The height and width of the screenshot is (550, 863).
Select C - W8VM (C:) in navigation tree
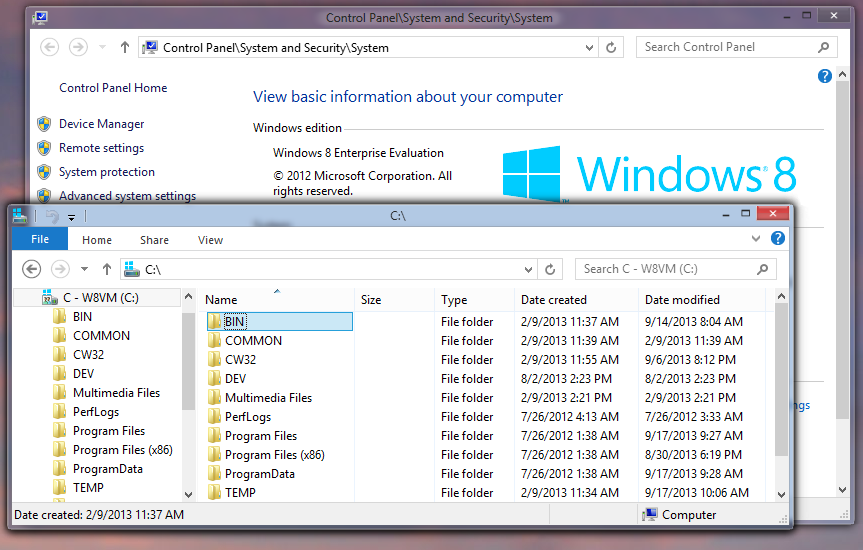tap(100, 297)
